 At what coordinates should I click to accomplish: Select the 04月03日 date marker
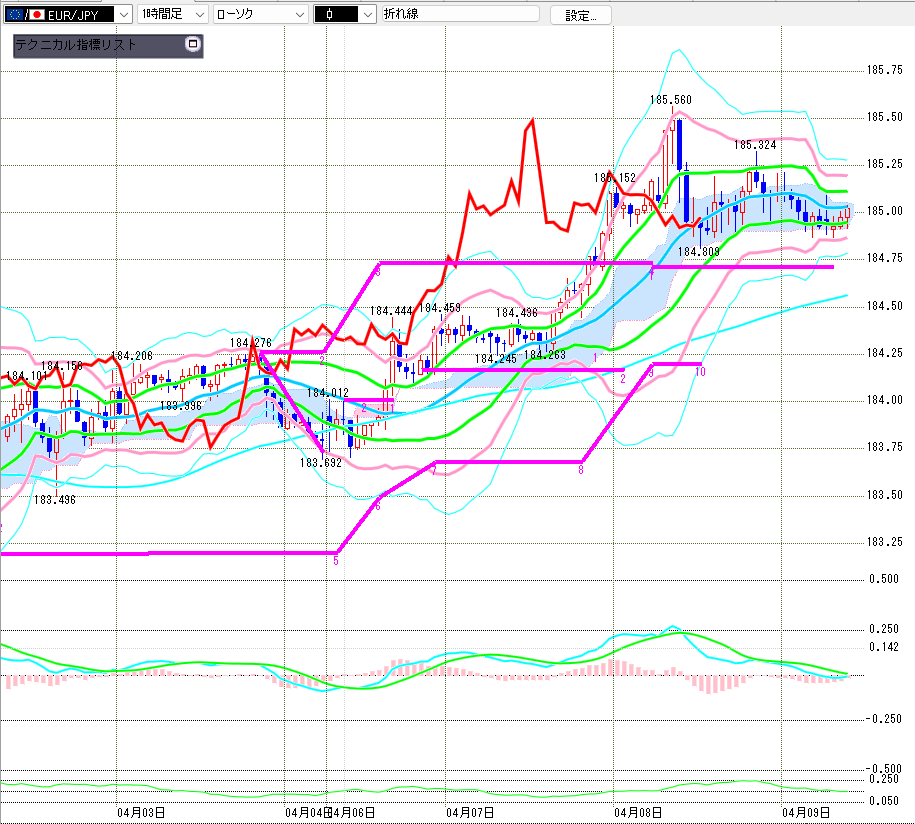tap(140, 813)
